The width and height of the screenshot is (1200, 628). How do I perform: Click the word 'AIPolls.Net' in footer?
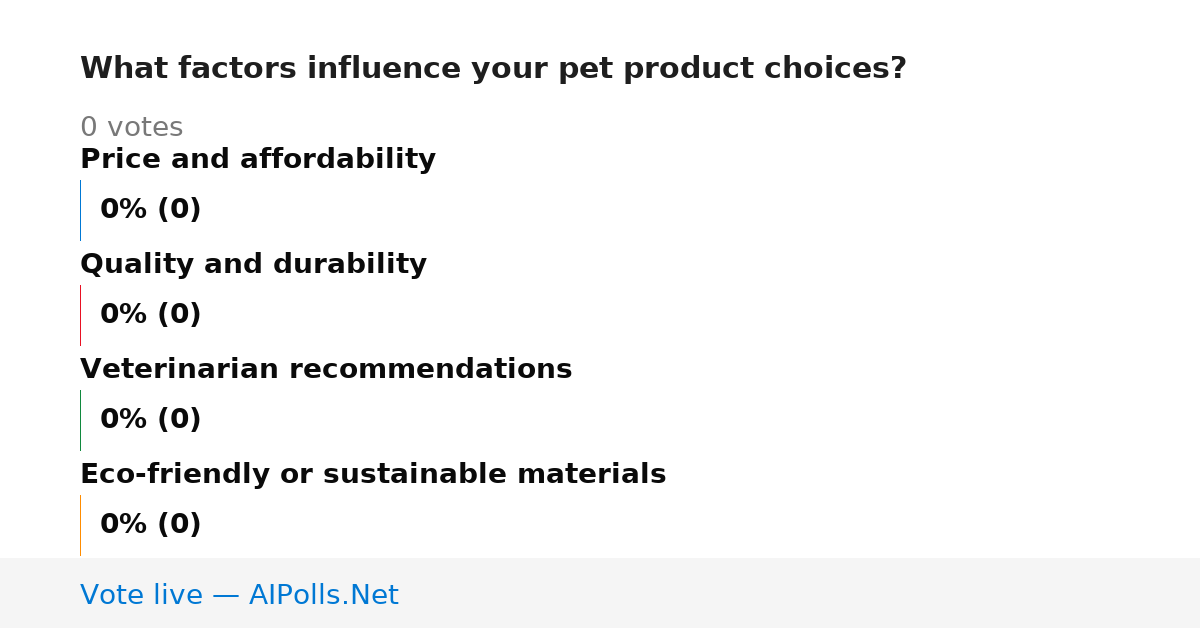point(324,595)
